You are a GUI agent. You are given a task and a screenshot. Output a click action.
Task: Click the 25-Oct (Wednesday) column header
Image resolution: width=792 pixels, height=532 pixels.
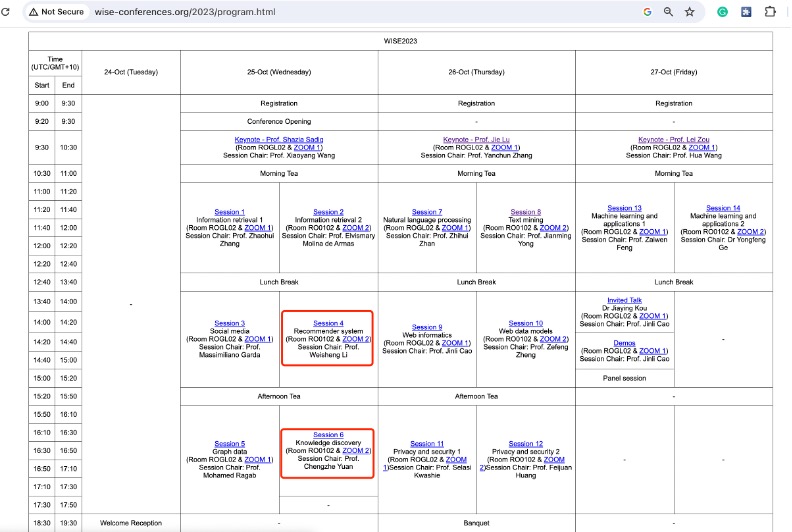(x=279, y=72)
